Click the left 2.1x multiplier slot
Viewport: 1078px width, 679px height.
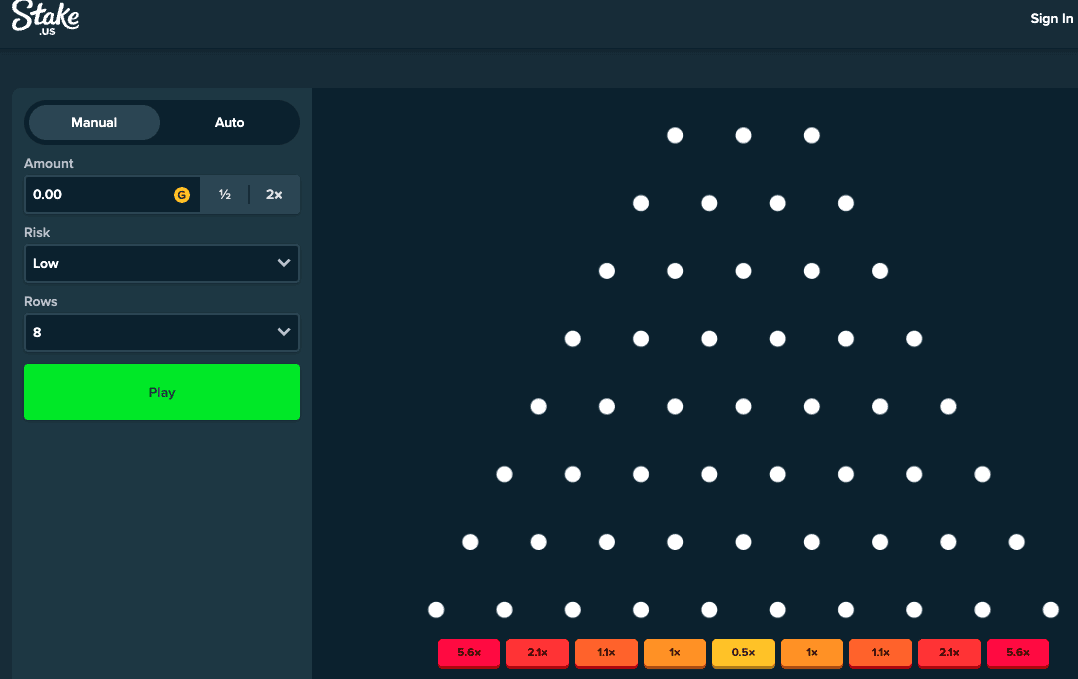point(537,653)
